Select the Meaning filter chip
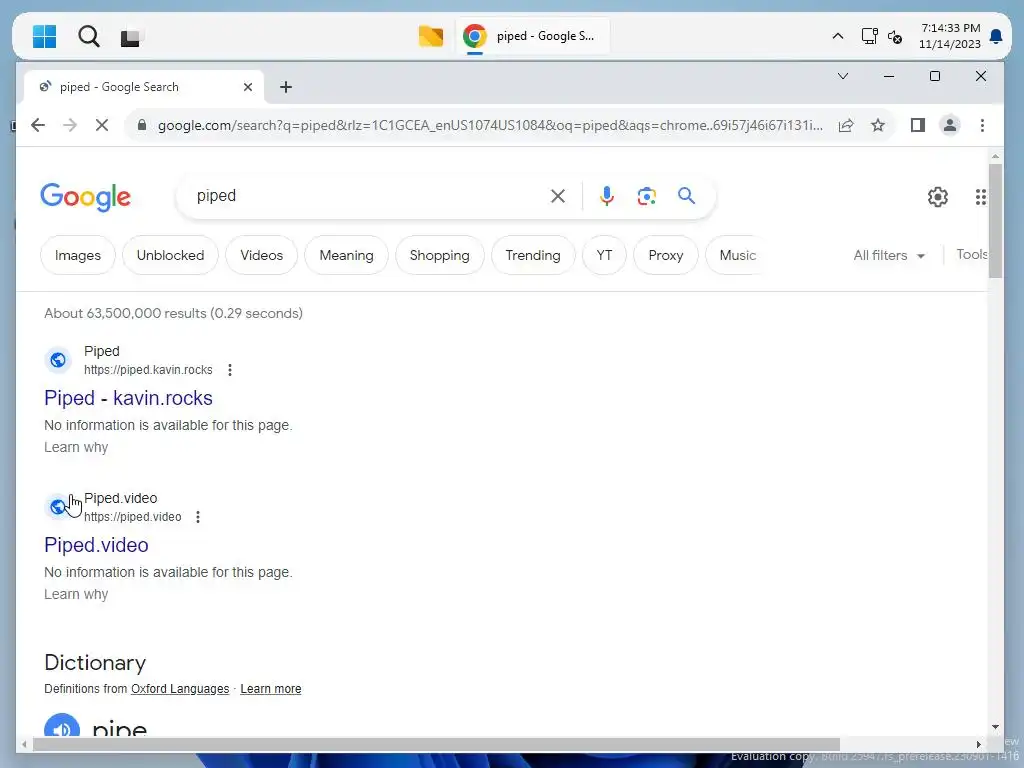Viewport: 1024px width, 768px height. 346,255
